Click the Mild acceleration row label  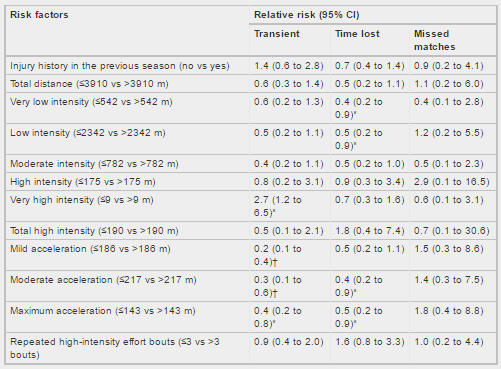tap(90, 249)
